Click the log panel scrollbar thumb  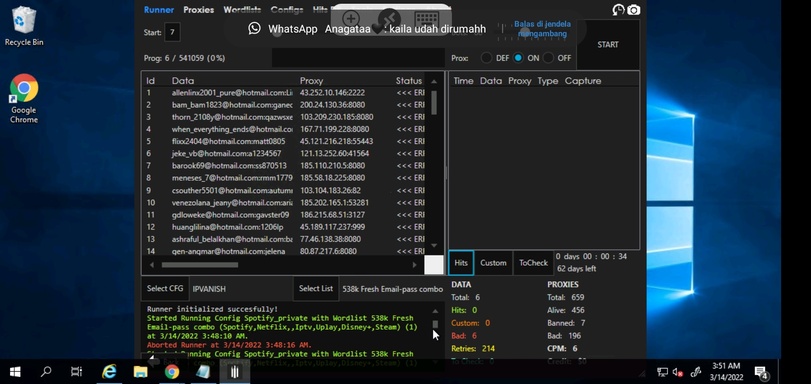coord(435,324)
